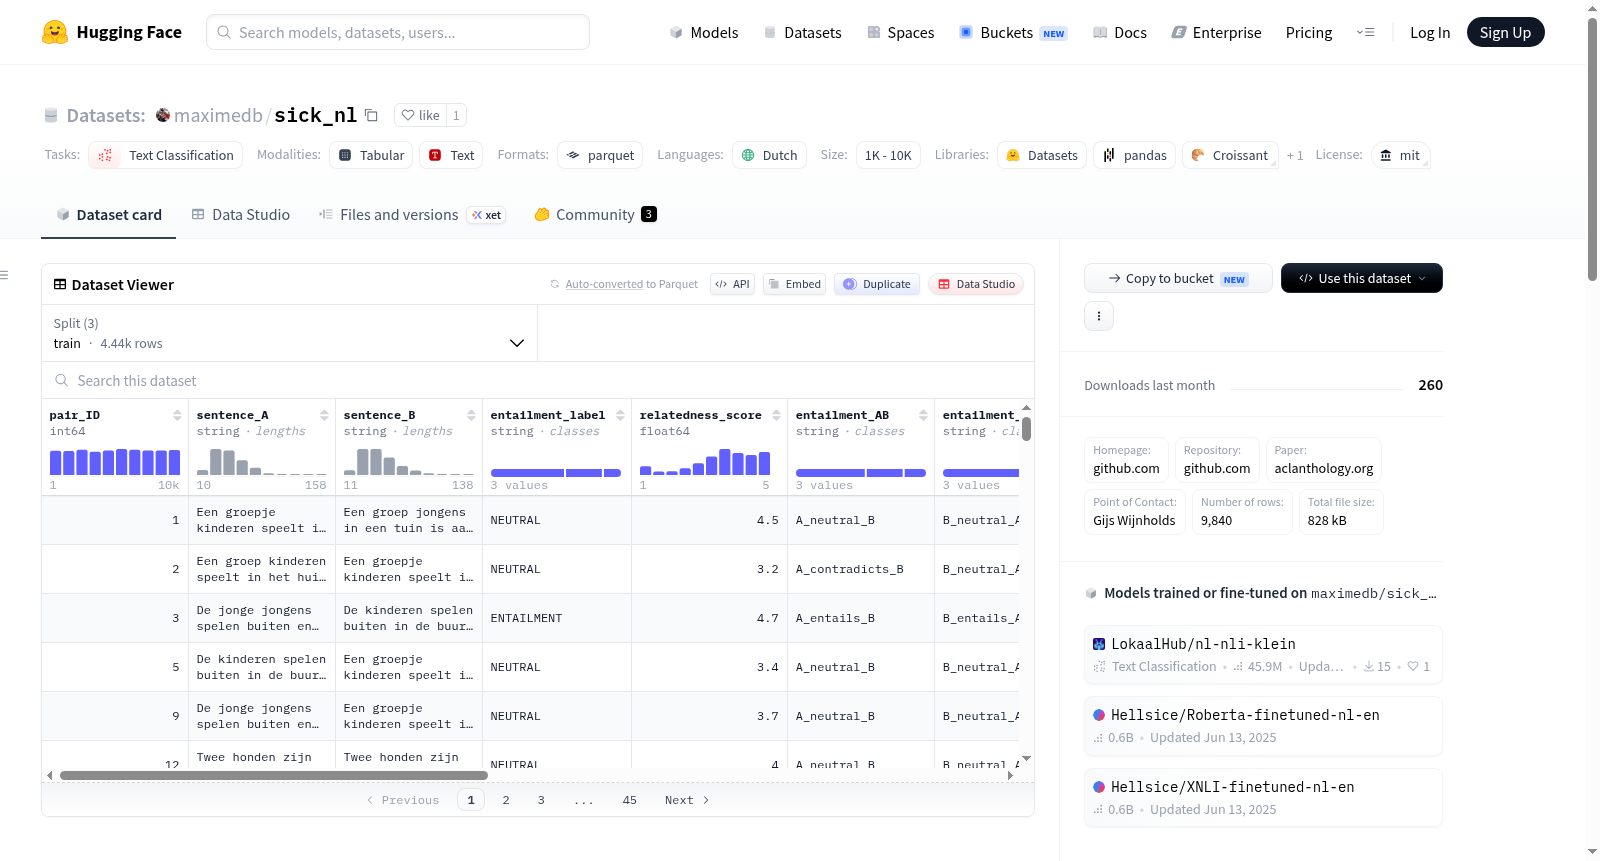1600x861 pixels.
Task: Click the Copy to bucket button
Action: point(1178,278)
